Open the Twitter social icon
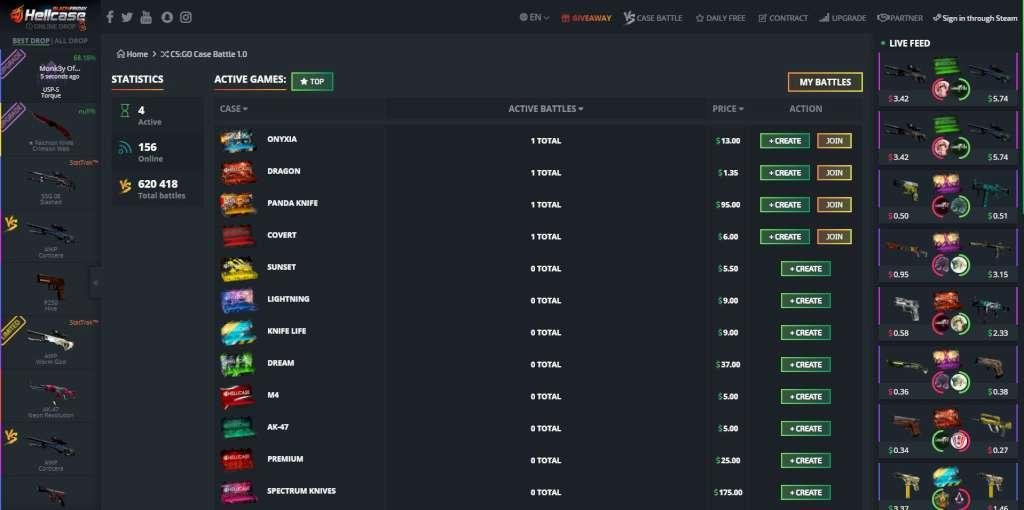Screen dimensions: 1024x510 [127, 17]
